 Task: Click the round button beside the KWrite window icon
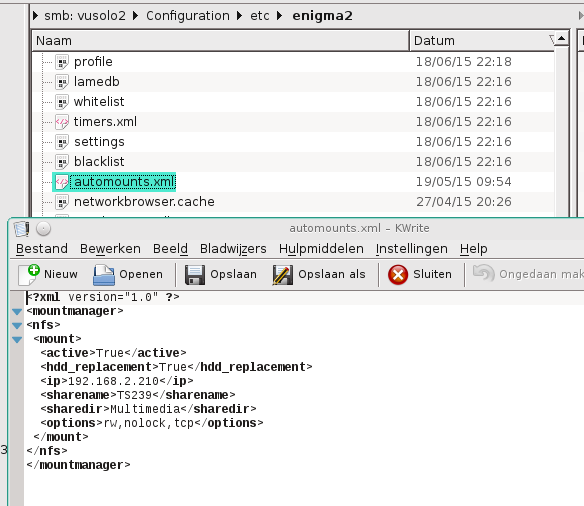coord(44,229)
